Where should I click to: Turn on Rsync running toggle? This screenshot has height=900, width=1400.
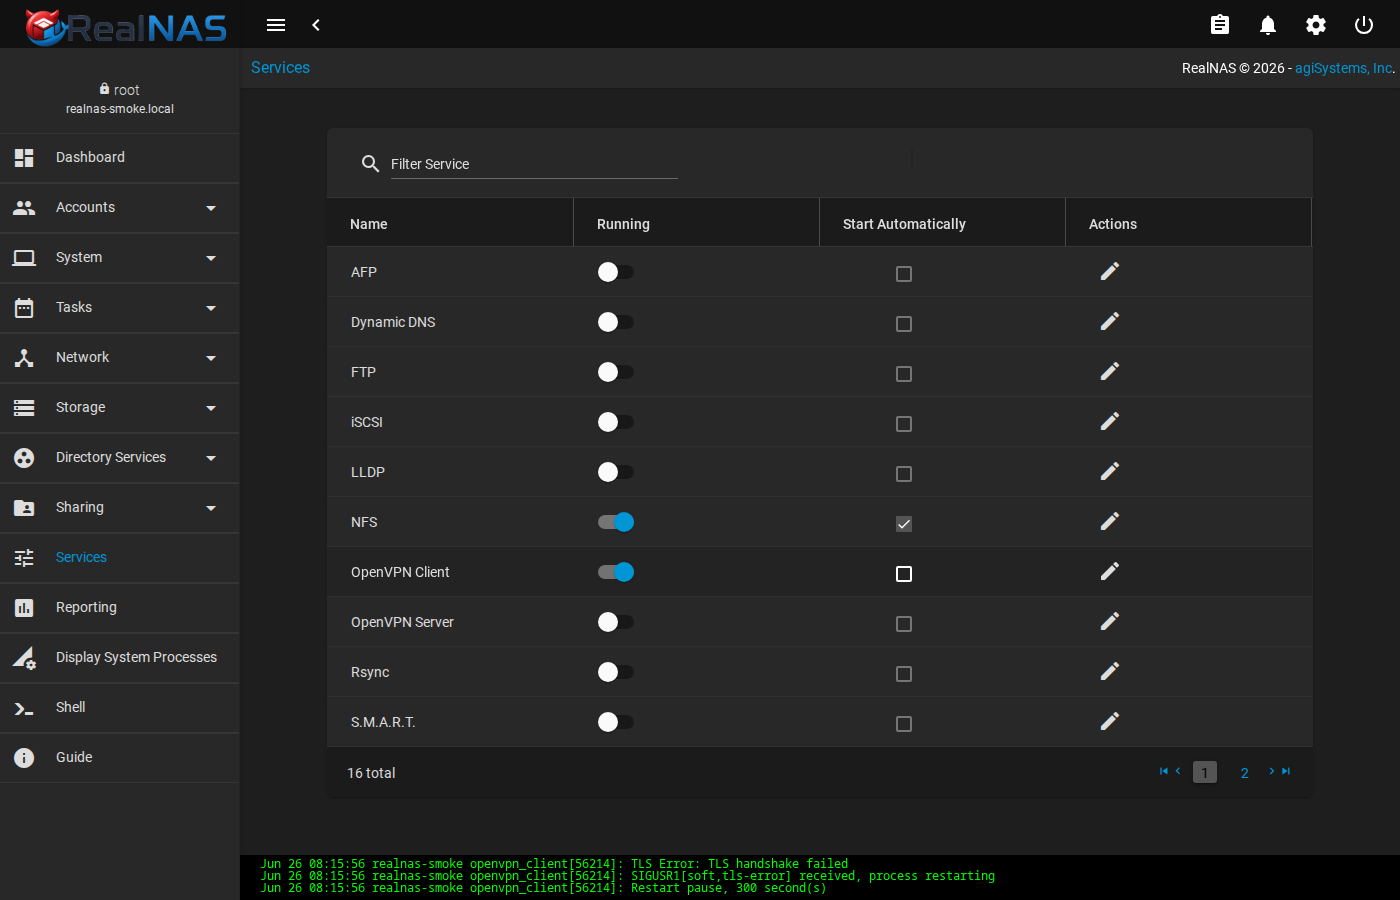coord(616,672)
